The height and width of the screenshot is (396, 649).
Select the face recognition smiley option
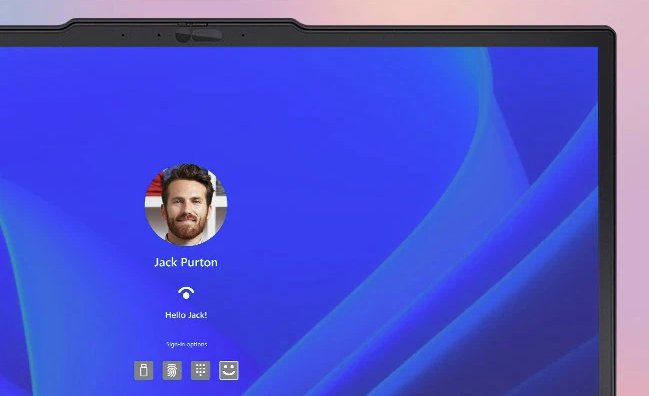(229, 370)
